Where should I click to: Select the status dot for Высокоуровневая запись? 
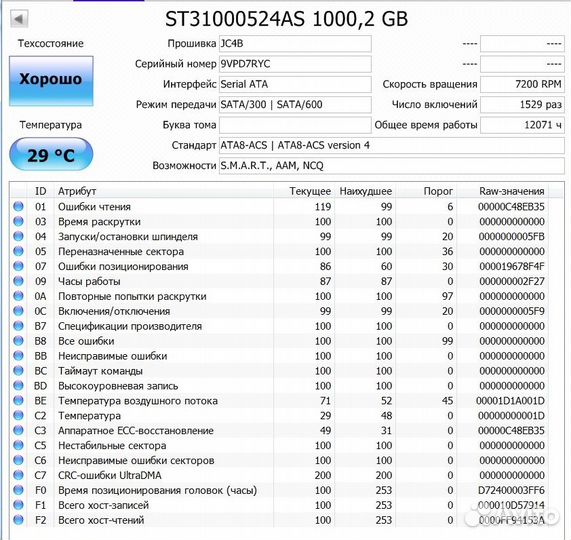tap(18, 386)
